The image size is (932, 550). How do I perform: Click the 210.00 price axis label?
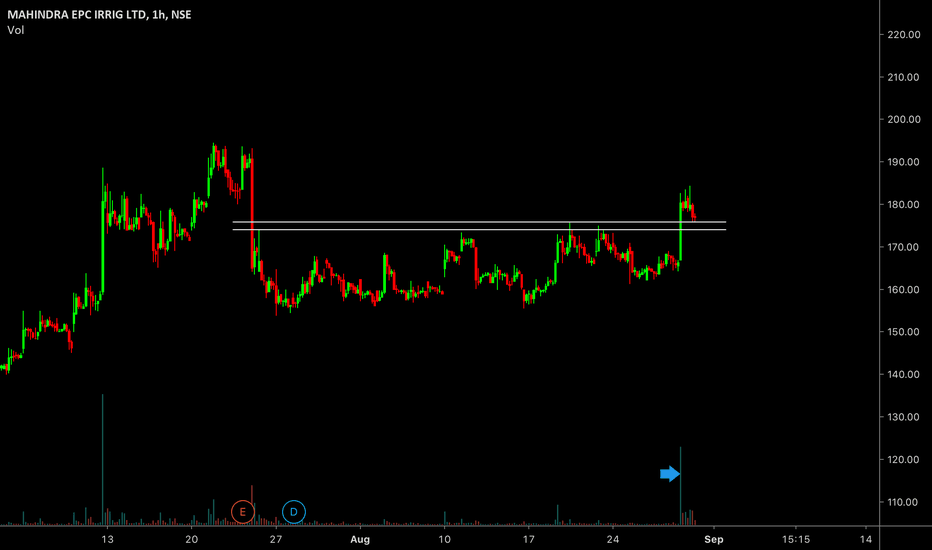click(903, 77)
